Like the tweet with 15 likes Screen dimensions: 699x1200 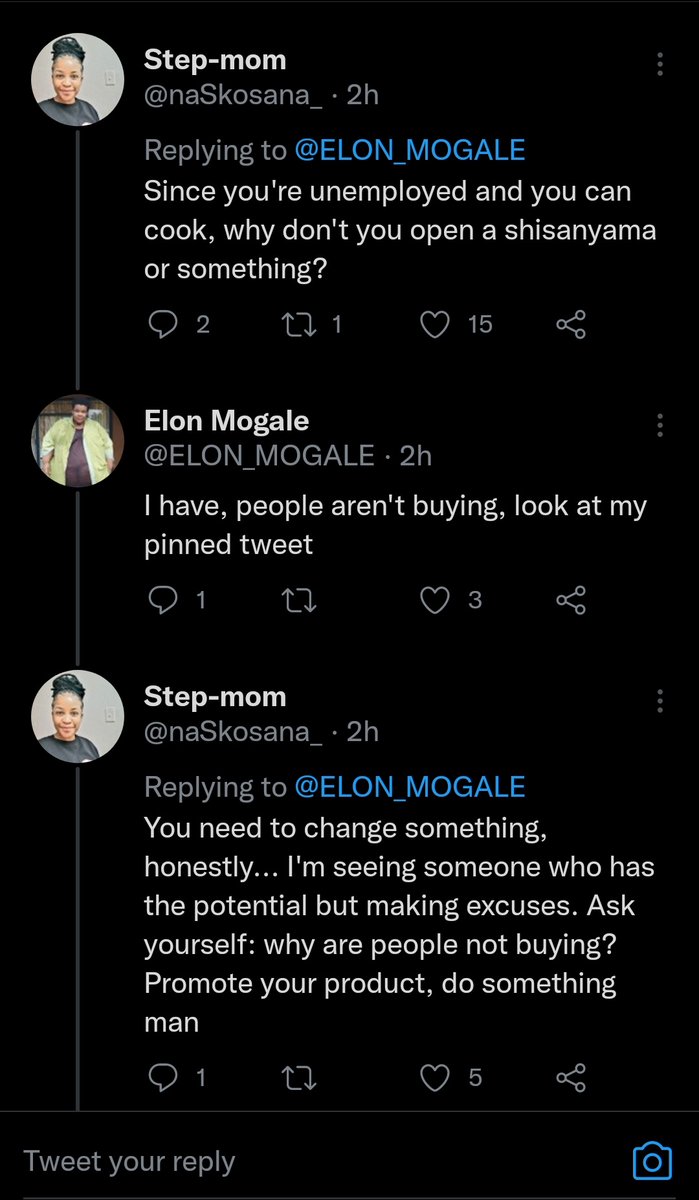click(x=435, y=324)
